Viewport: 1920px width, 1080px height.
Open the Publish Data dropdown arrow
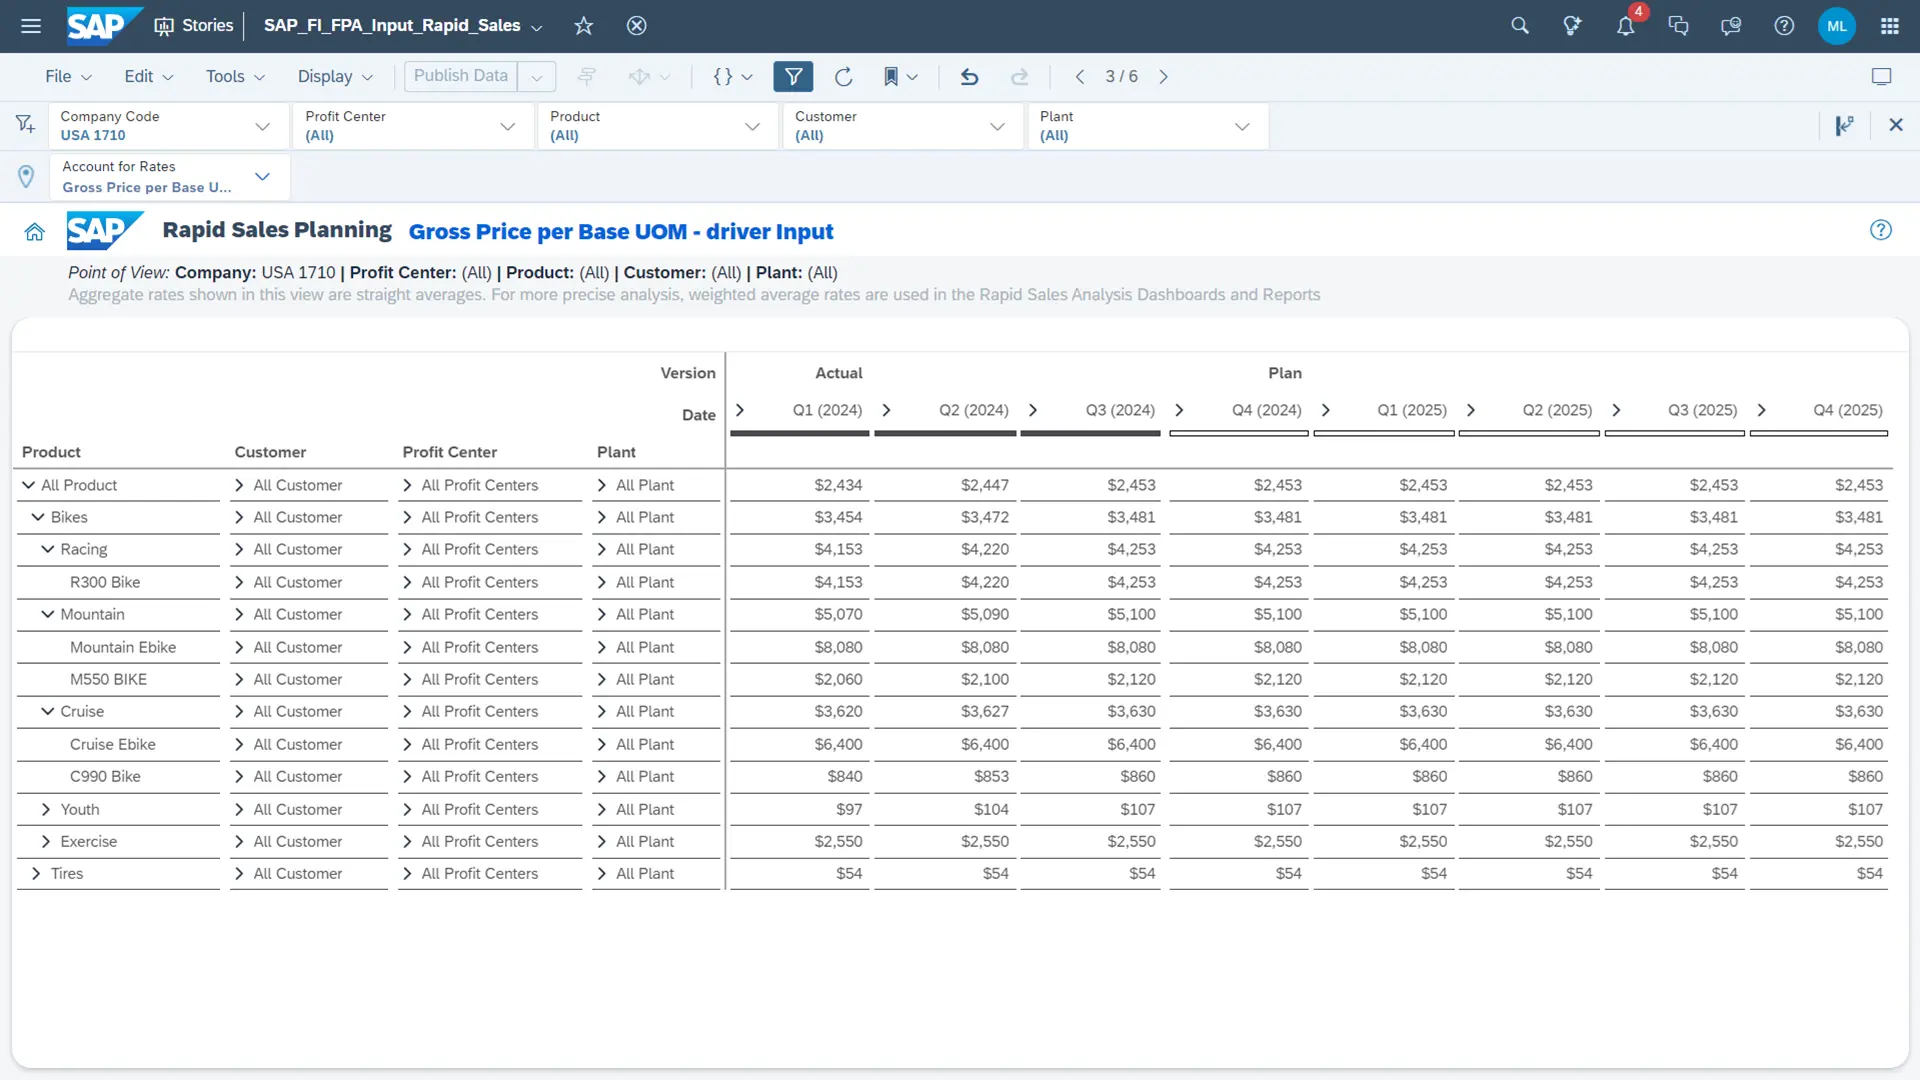537,77
